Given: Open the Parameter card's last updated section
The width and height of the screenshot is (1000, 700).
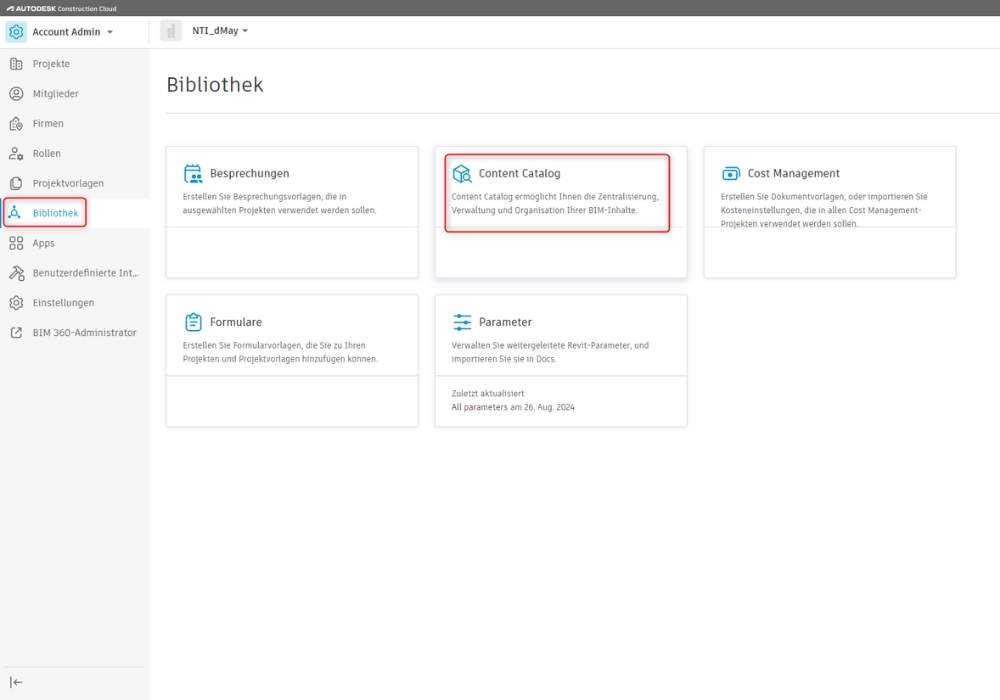Looking at the screenshot, I should (513, 401).
